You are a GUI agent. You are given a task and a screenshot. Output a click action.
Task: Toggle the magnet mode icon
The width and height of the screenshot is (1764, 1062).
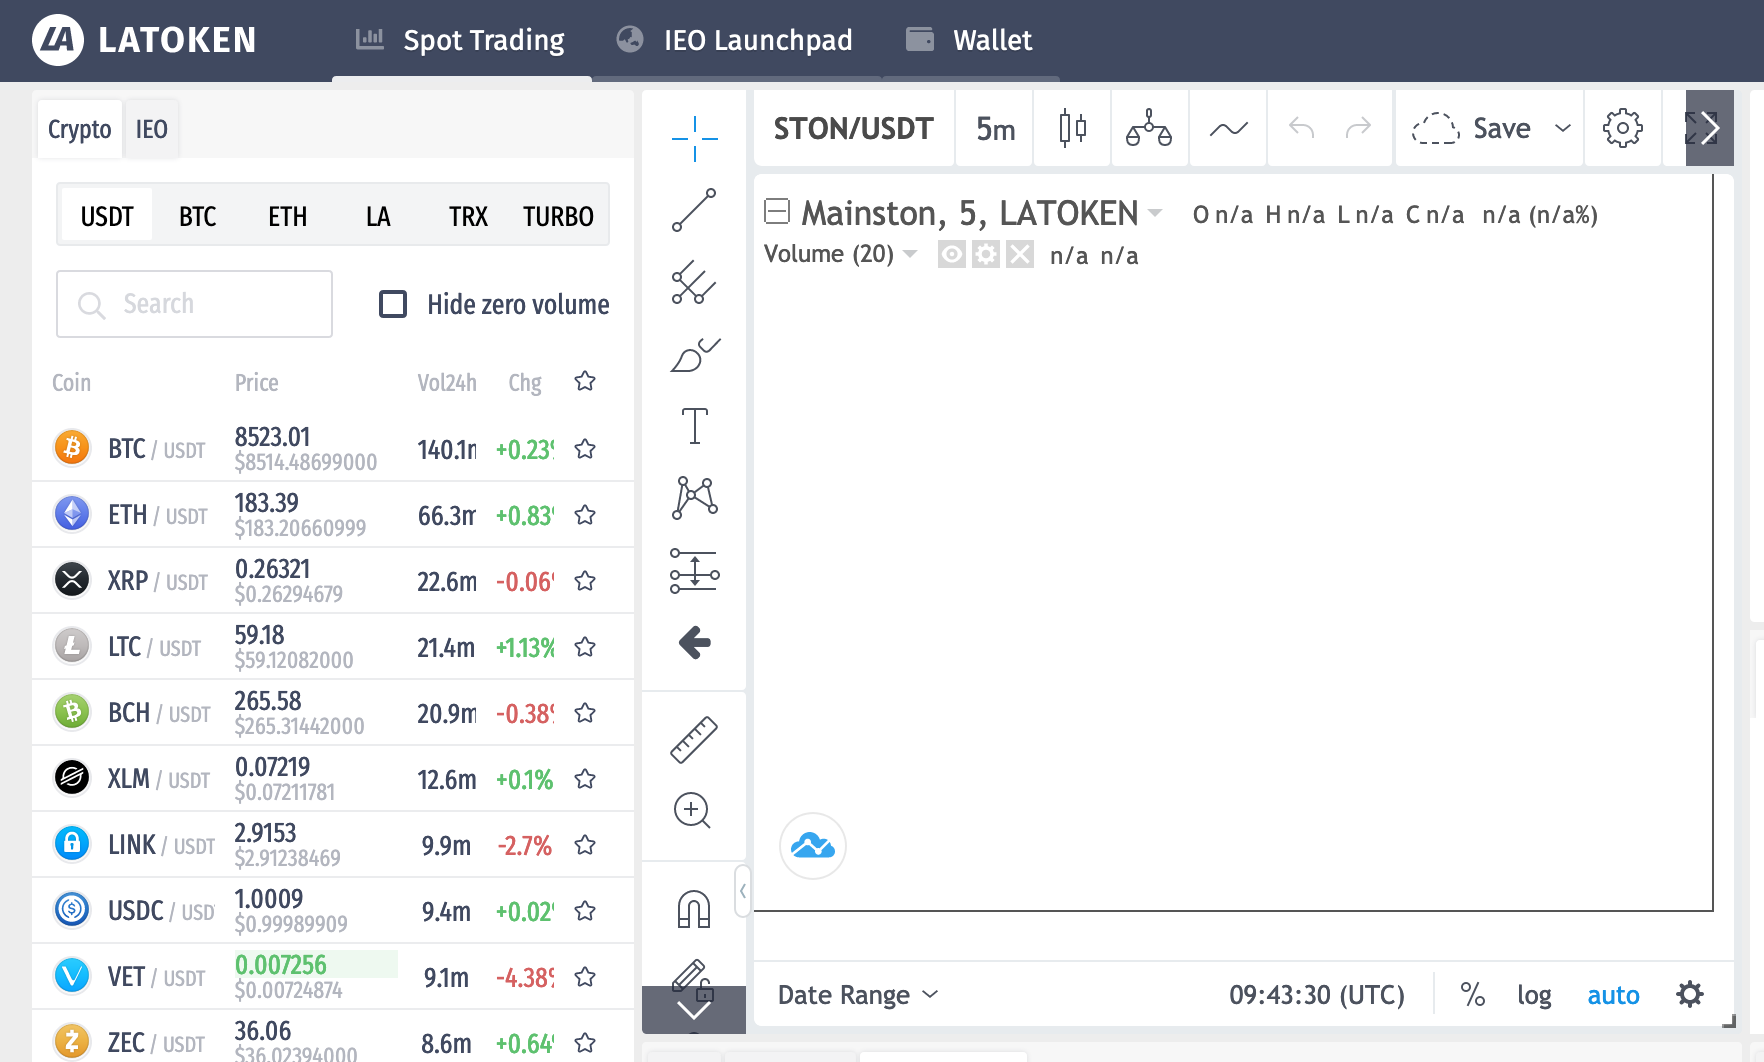pos(694,909)
